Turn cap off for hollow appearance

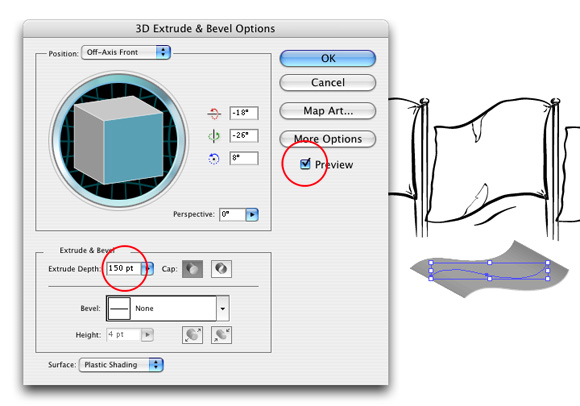pyautogui.click(x=221, y=269)
